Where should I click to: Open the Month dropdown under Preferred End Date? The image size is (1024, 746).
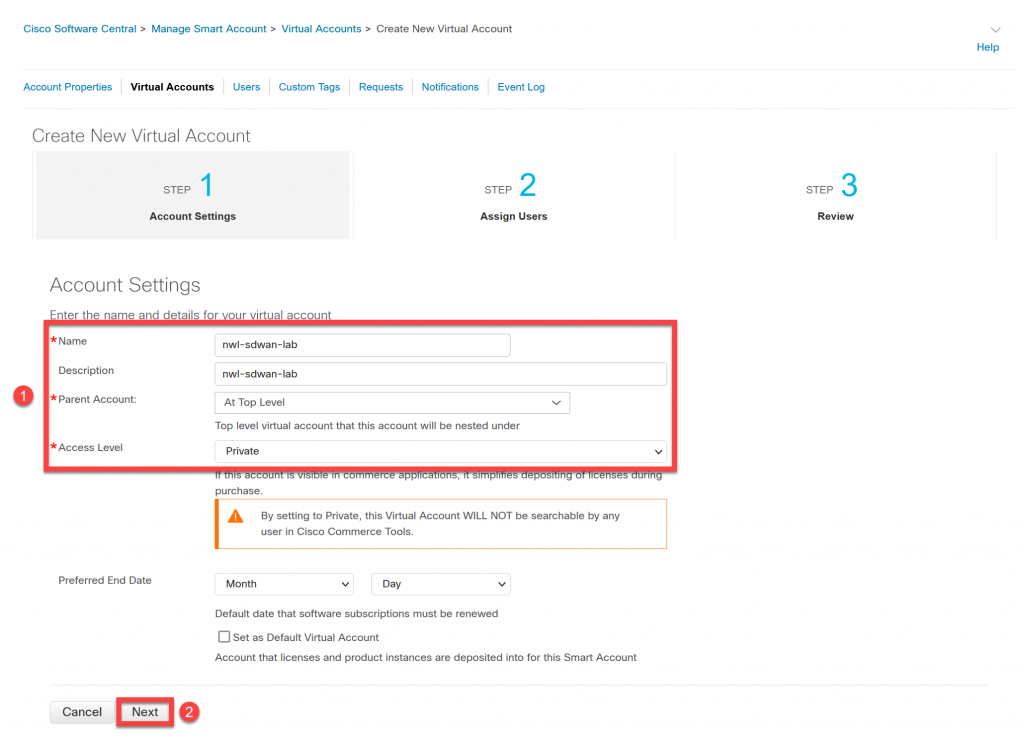pos(284,584)
